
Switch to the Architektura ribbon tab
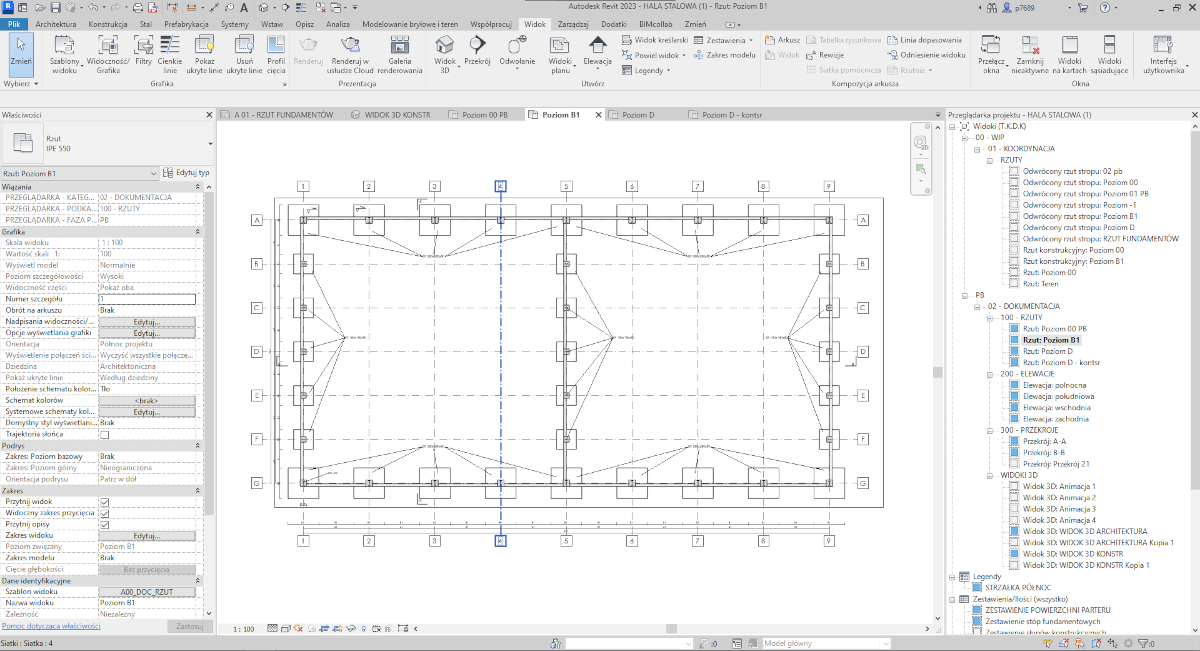pyautogui.click(x=55, y=22)
